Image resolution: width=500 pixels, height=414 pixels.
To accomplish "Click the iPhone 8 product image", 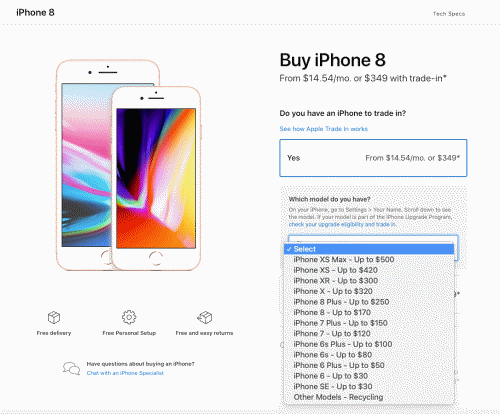I will tap(128, 165).
